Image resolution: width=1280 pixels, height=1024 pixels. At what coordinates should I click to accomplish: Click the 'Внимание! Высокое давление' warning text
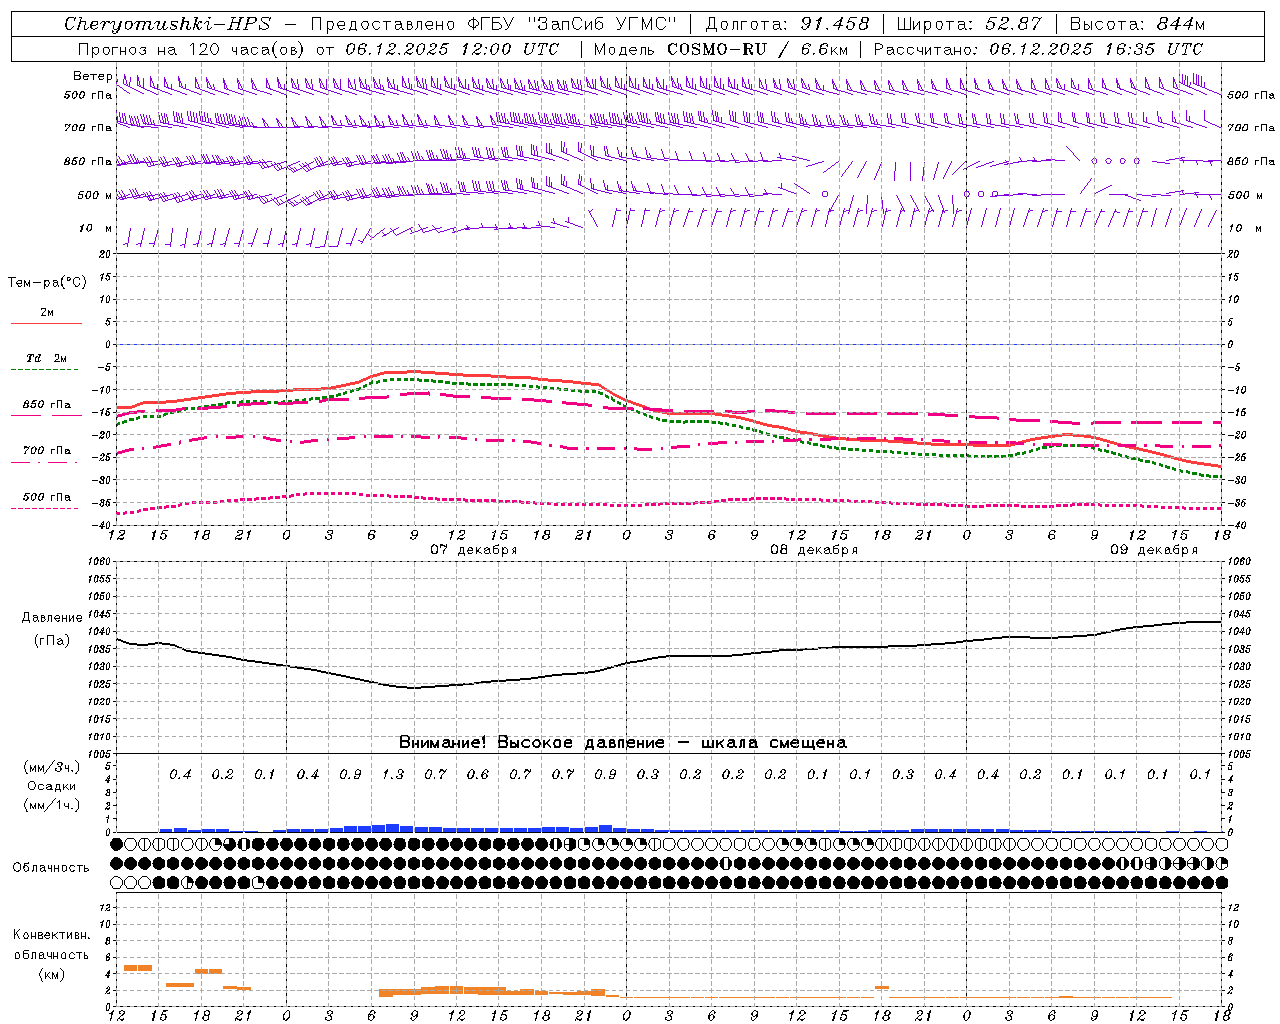coord(531,742)
